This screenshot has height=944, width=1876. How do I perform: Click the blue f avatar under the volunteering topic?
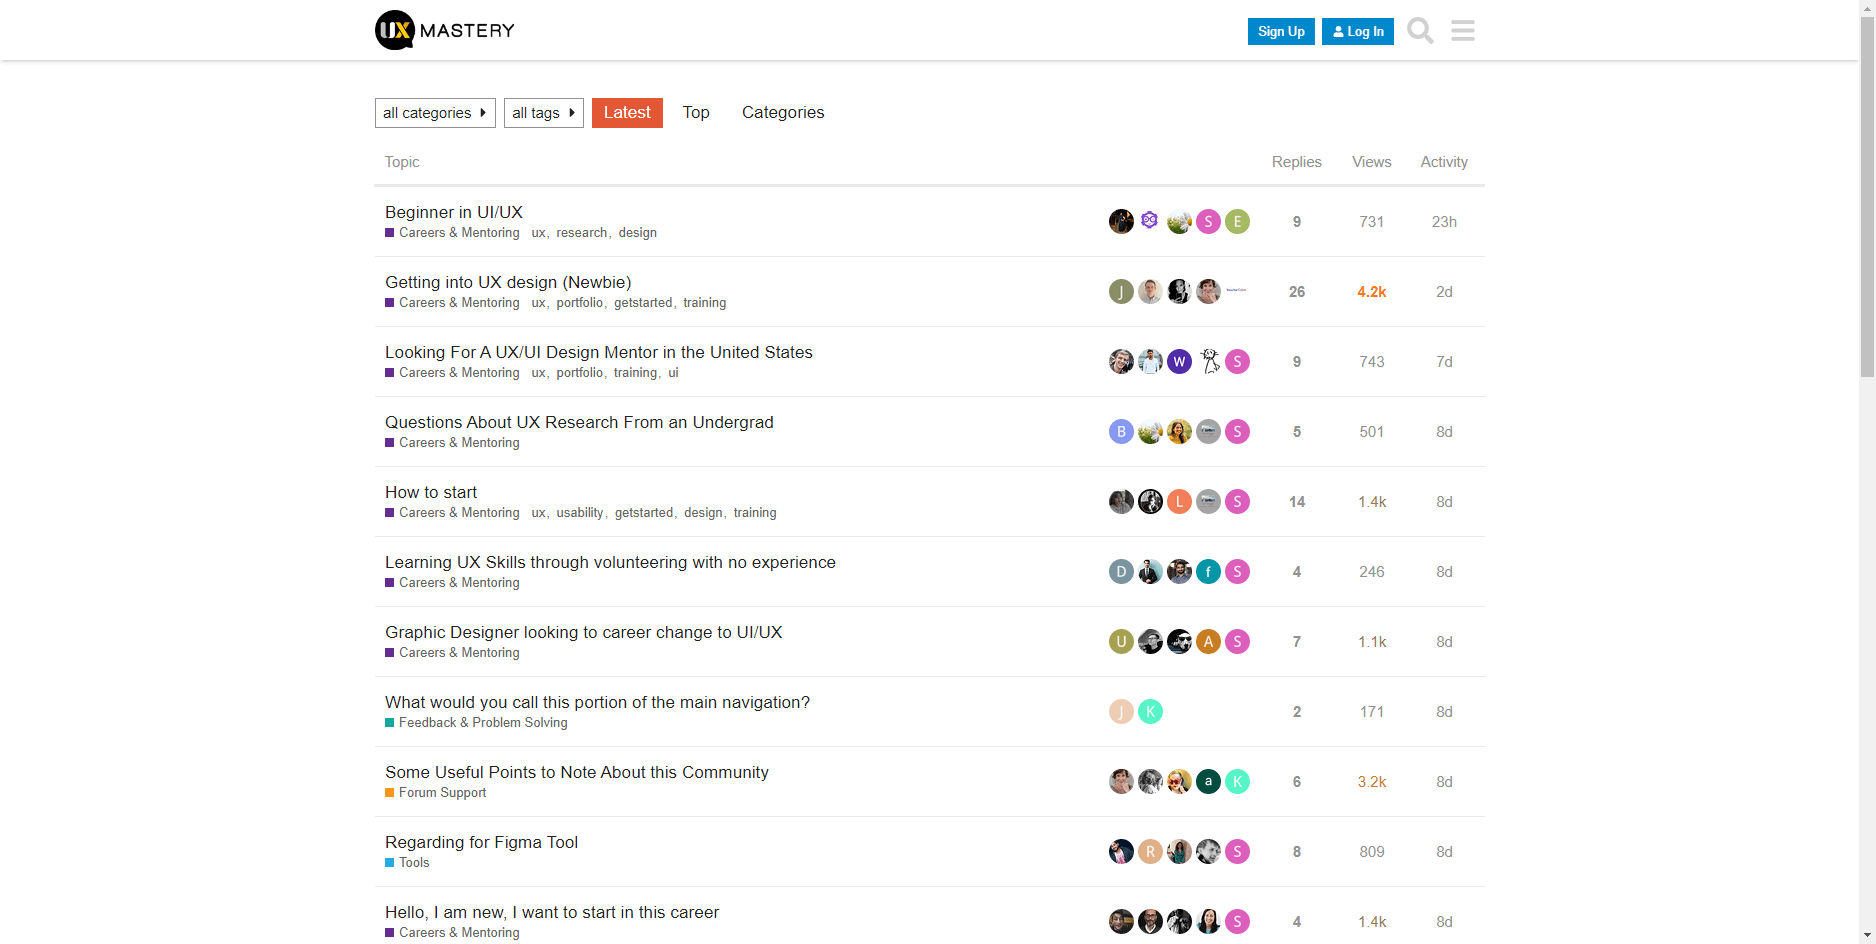click(1208, 571)
